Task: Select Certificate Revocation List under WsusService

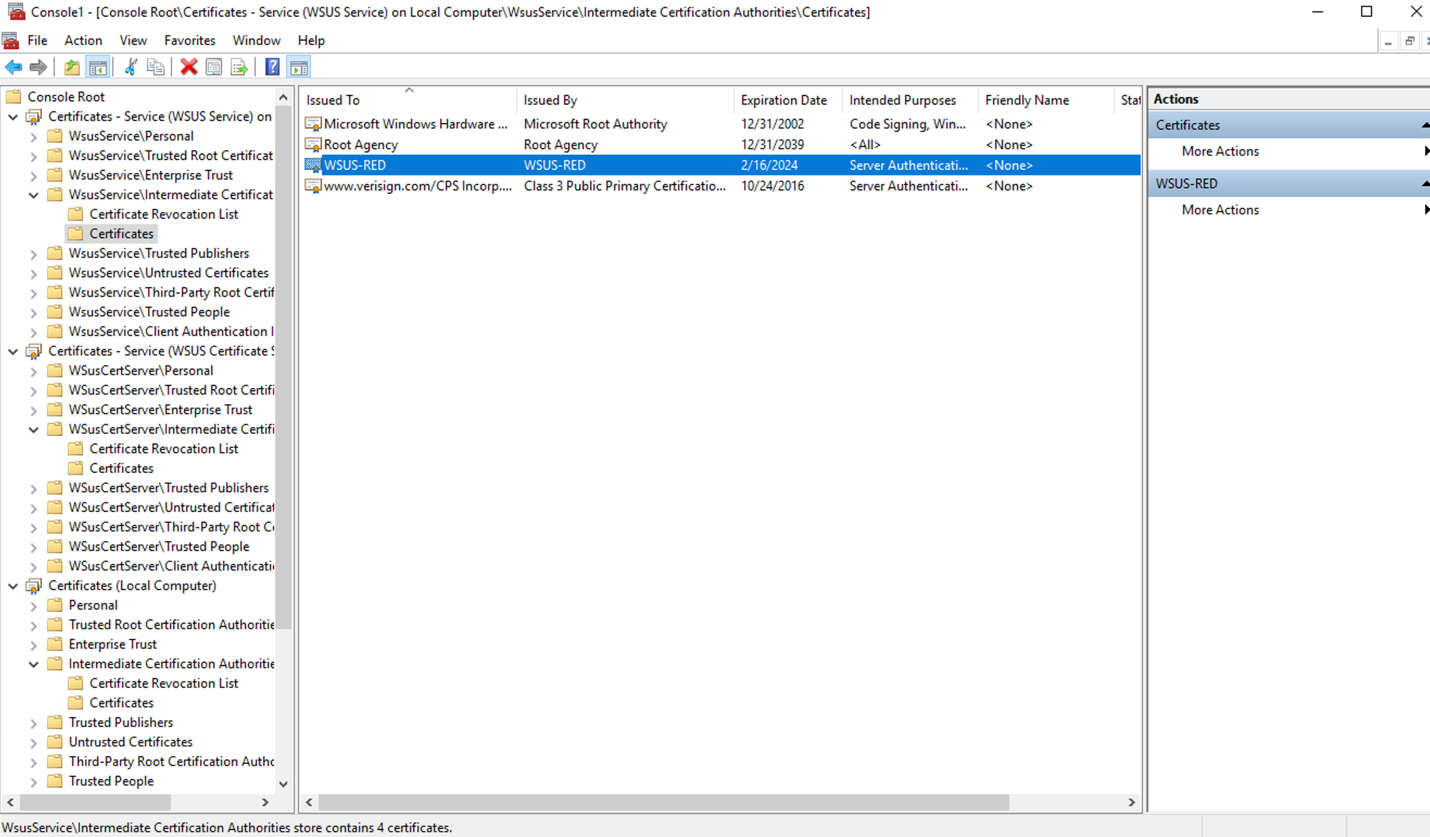Action: (164, 214)
